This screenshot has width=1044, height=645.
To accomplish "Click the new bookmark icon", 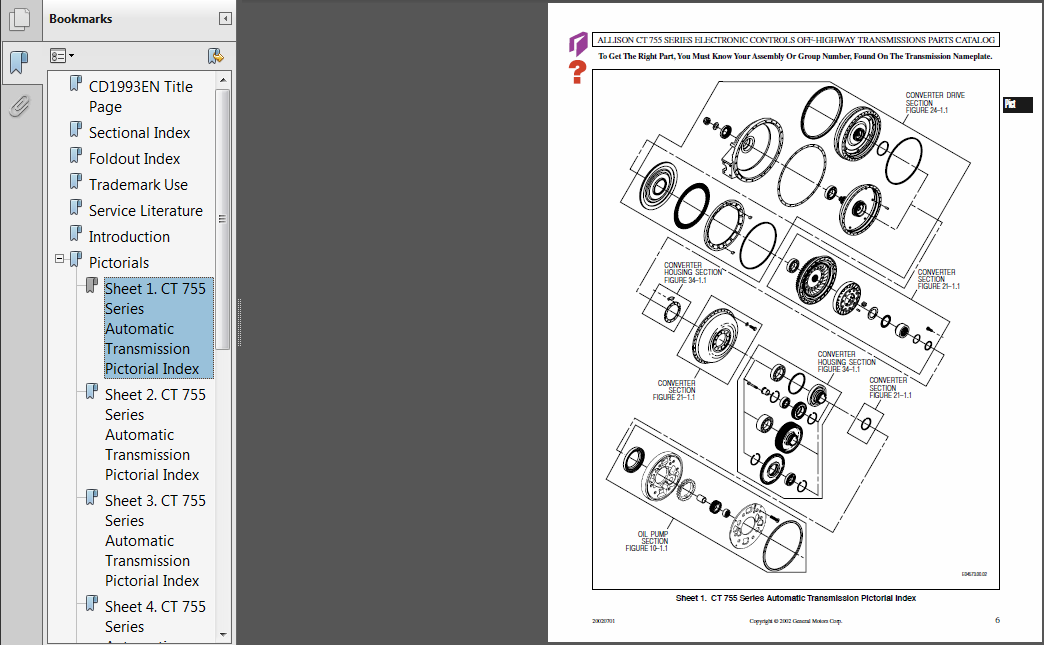I will 215,56.
